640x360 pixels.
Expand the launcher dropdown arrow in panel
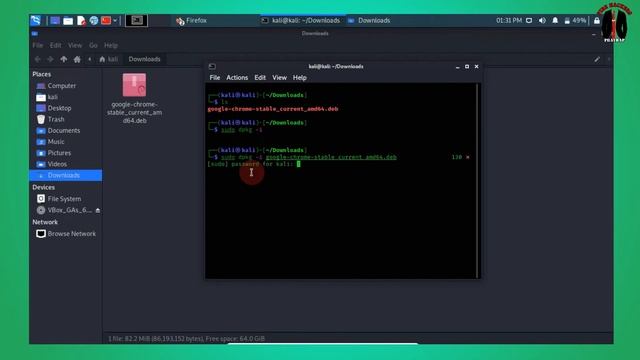click(115, 20)
